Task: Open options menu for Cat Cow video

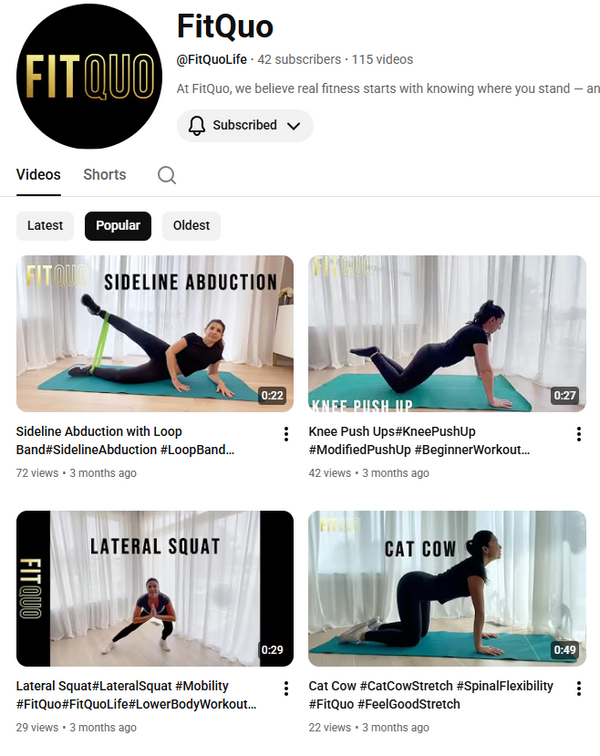Action: click(579, 688)
